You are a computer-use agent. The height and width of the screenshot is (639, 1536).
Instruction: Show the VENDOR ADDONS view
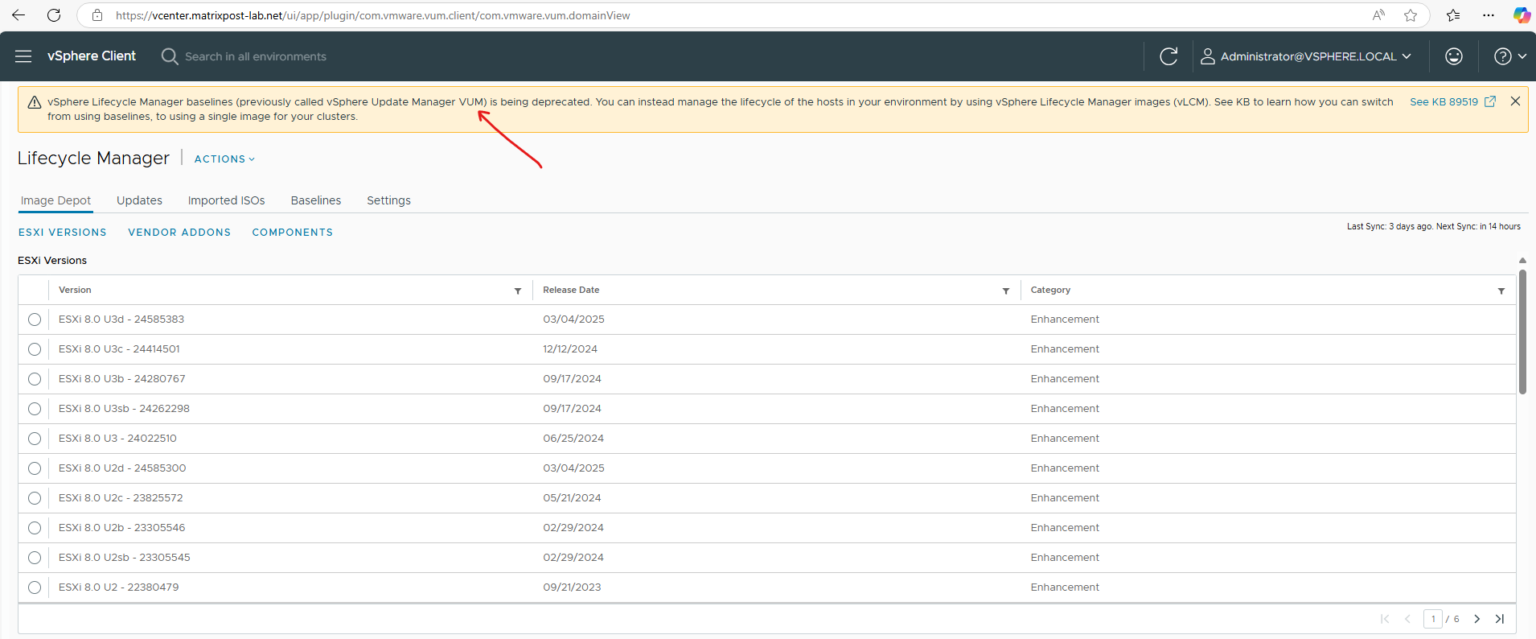point(179,232)
